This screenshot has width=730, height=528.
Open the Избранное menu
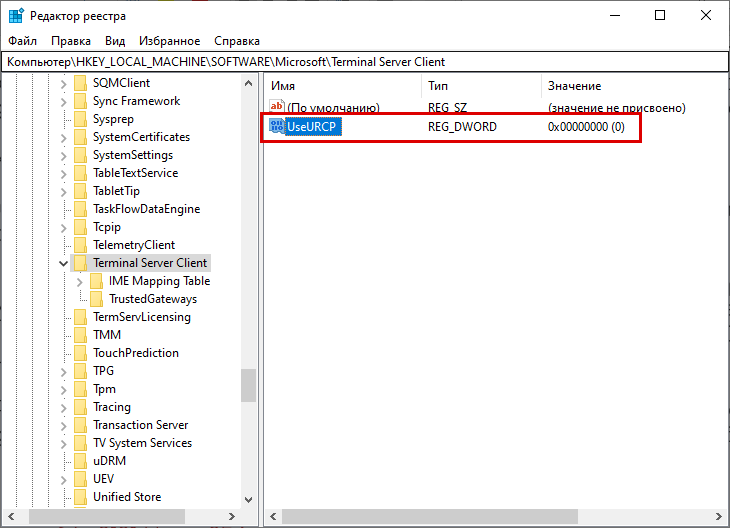point(169,41)
